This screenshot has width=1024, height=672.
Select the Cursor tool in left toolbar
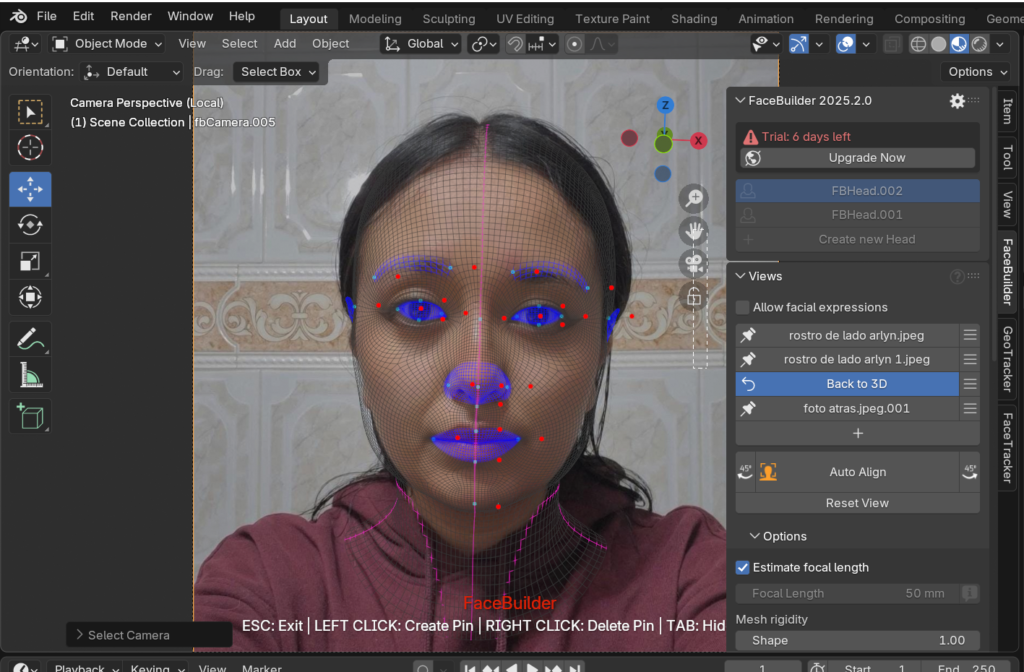pos(30,148)
